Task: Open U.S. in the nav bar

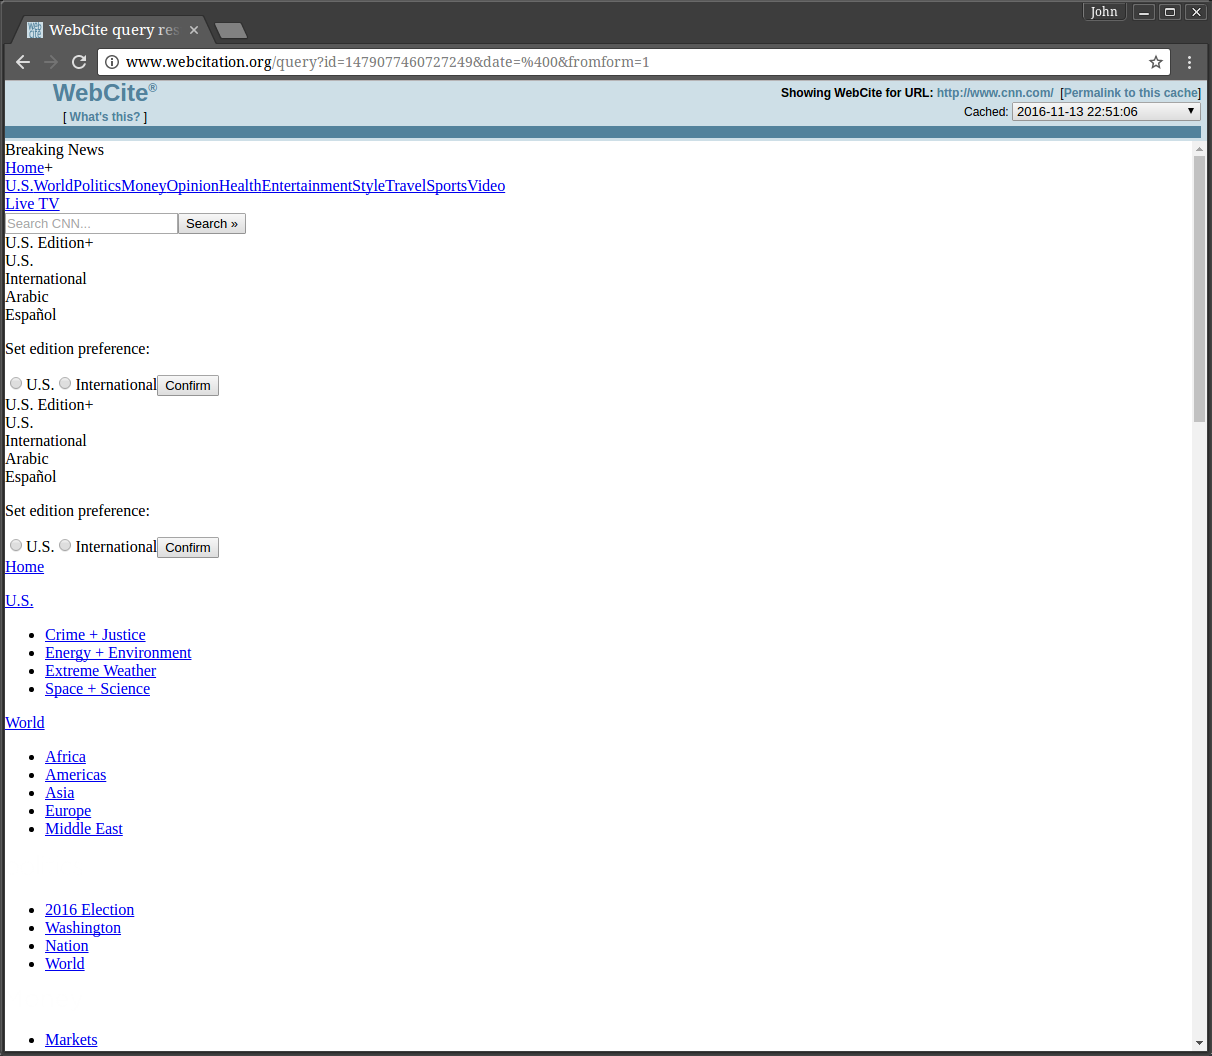Action: pyautogui.click(x=19, y=186)
